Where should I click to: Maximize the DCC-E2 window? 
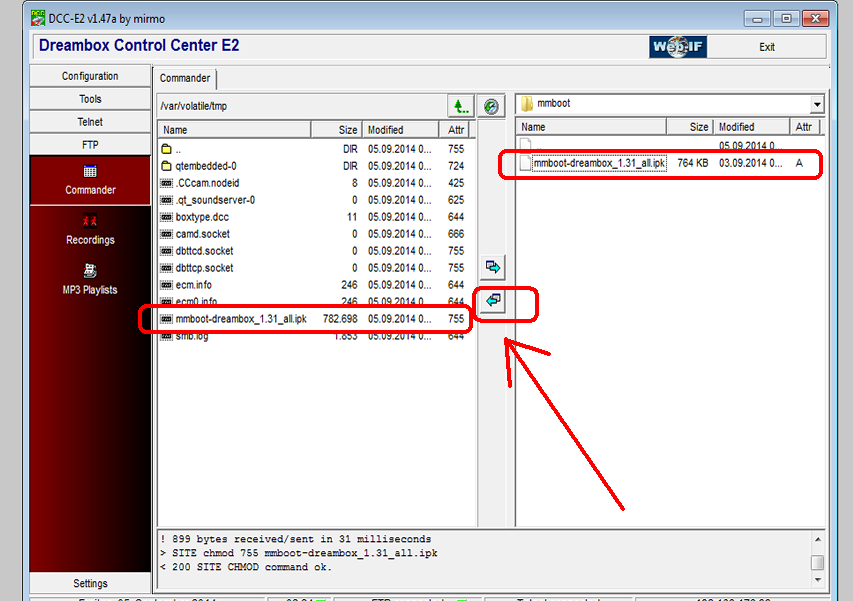coord(786,18)
